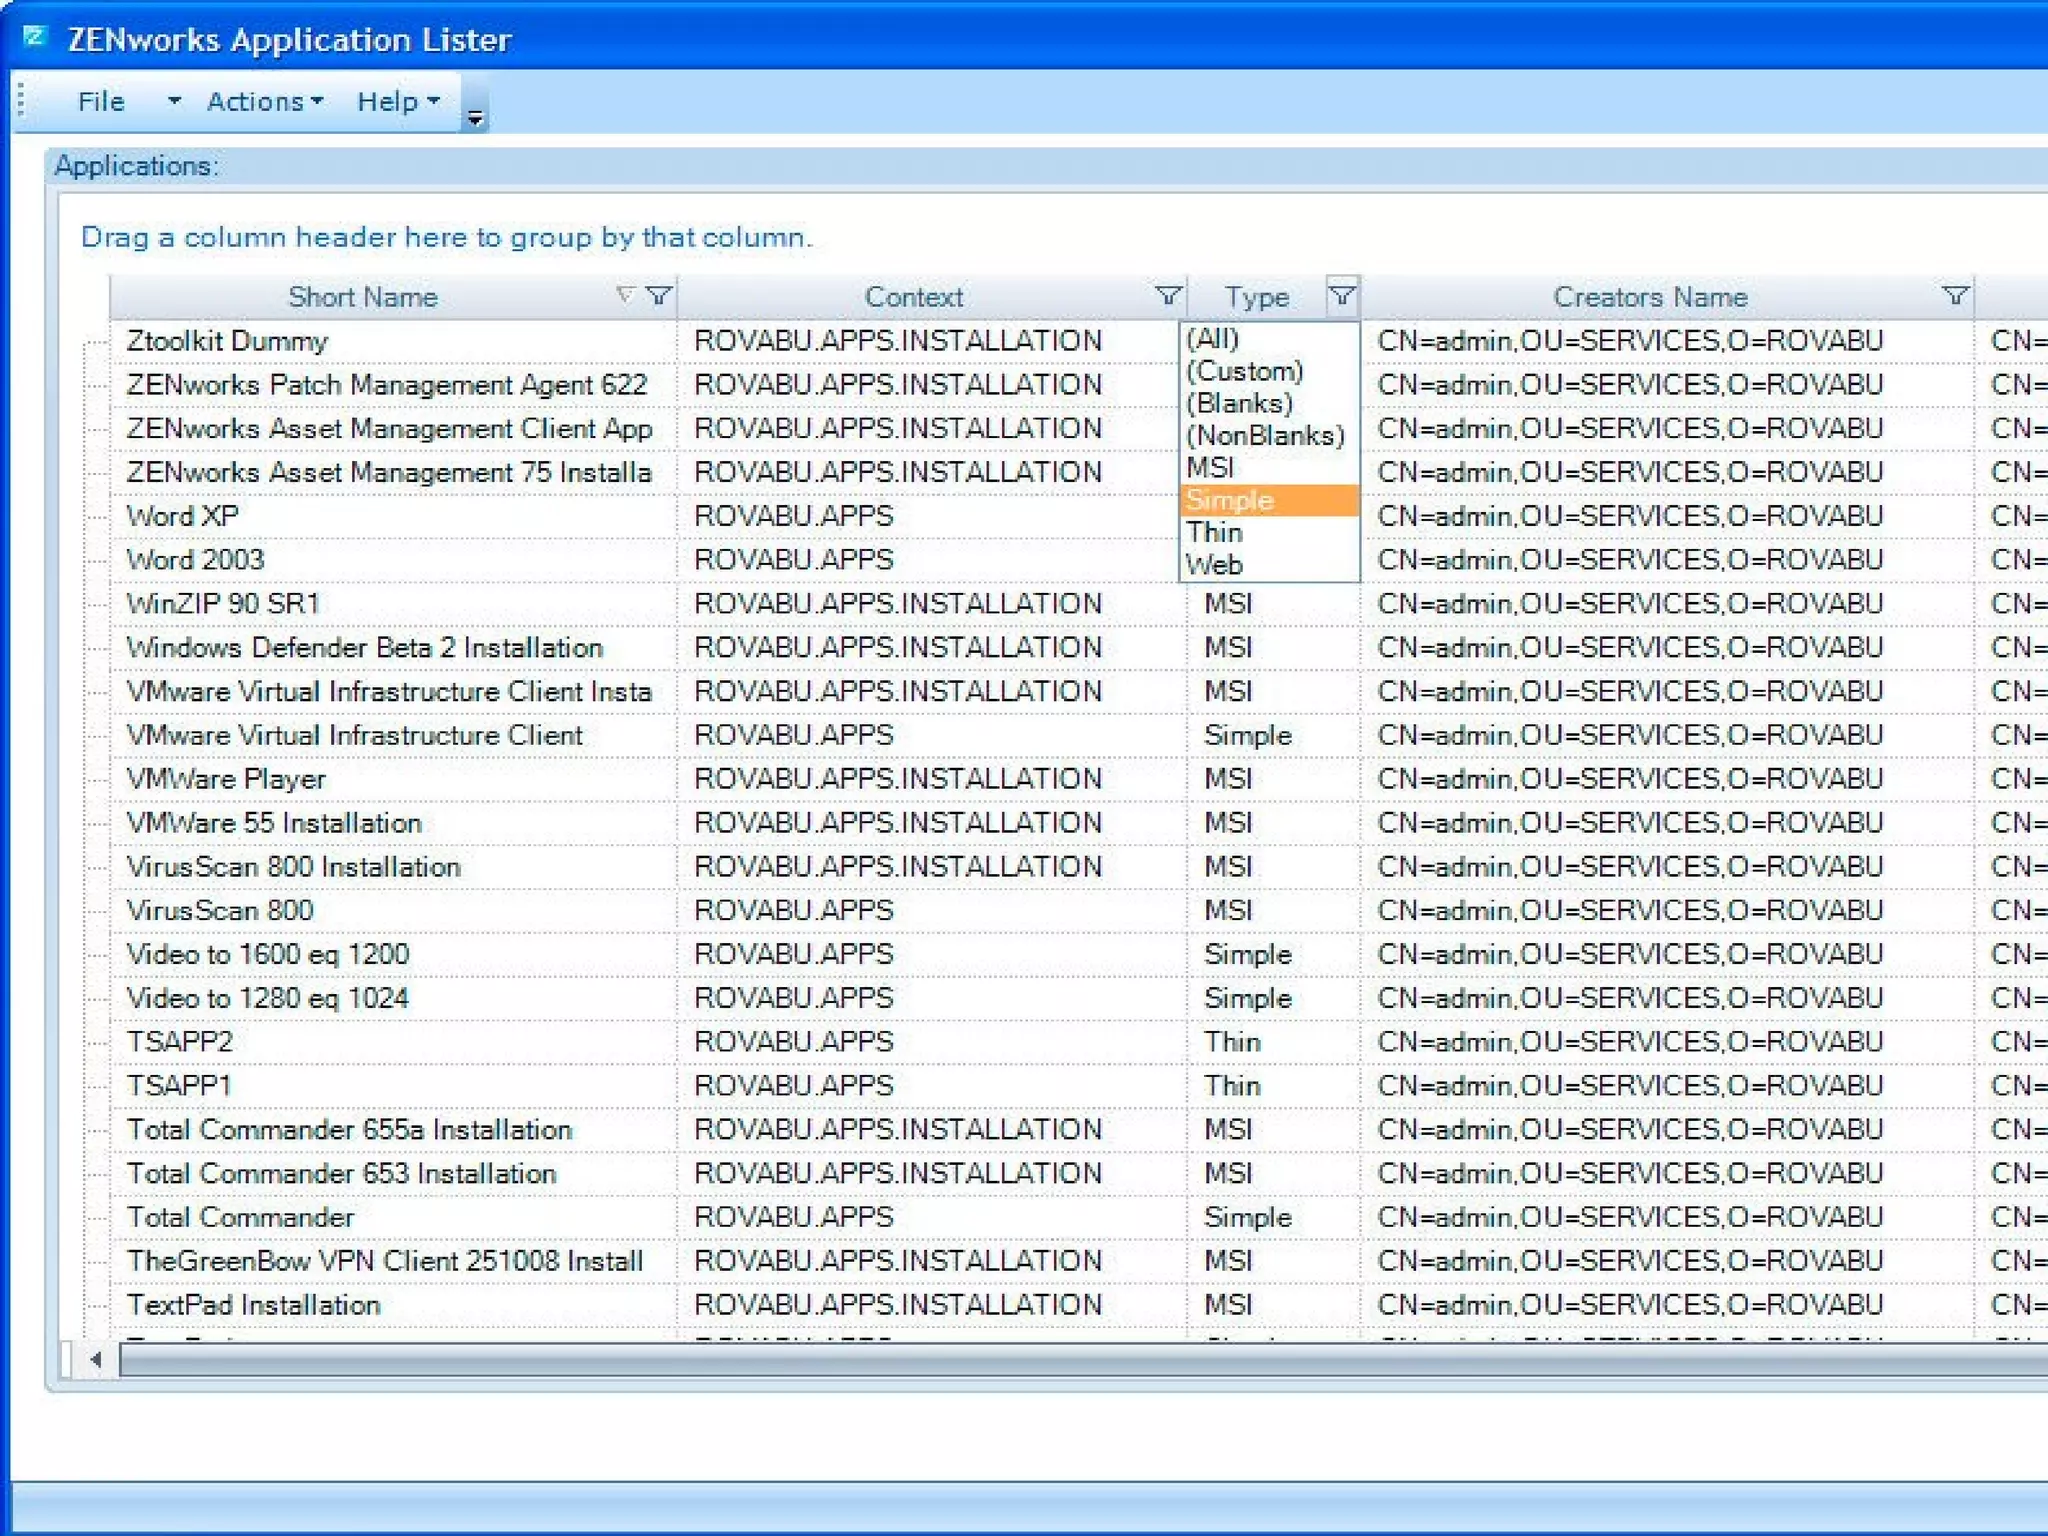Image resolution: width=2048 pixels, height=1536 pixels.
Task: Select Web filter option
Action: 1214,565
